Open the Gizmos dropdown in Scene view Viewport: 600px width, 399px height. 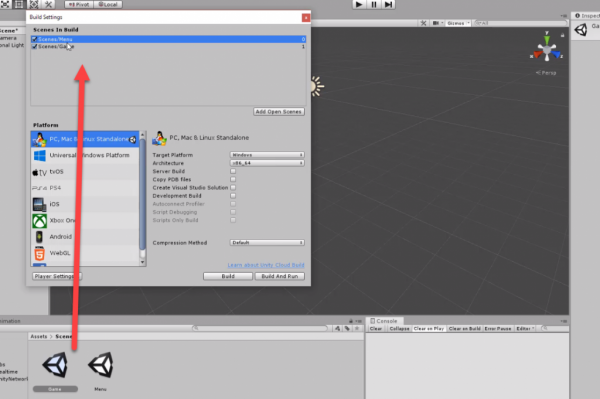[x=458, y=23]
